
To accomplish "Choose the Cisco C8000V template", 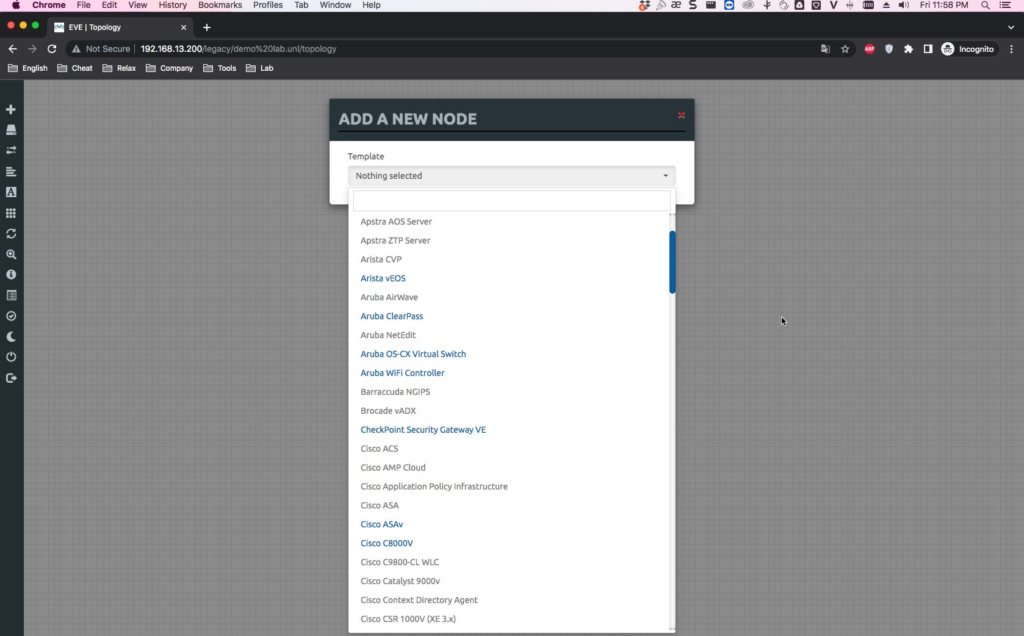I will click(x=387, y=543).
